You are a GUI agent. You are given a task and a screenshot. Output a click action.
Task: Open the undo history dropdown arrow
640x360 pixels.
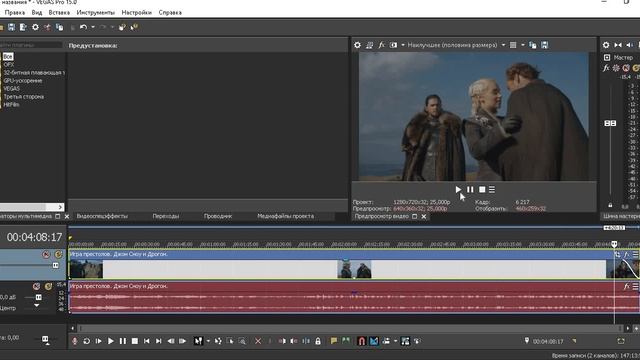coord(93,27)
